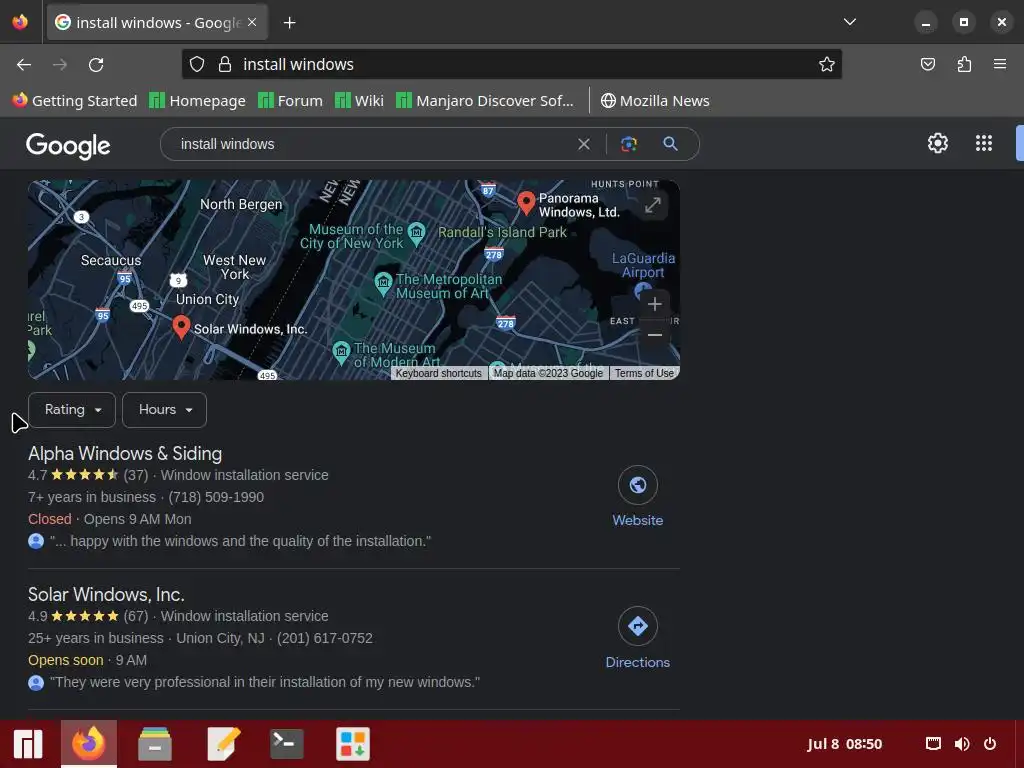Expand the map to full view
The image size is (1024, 768).
pyautogui.click(x=652, y=205)
